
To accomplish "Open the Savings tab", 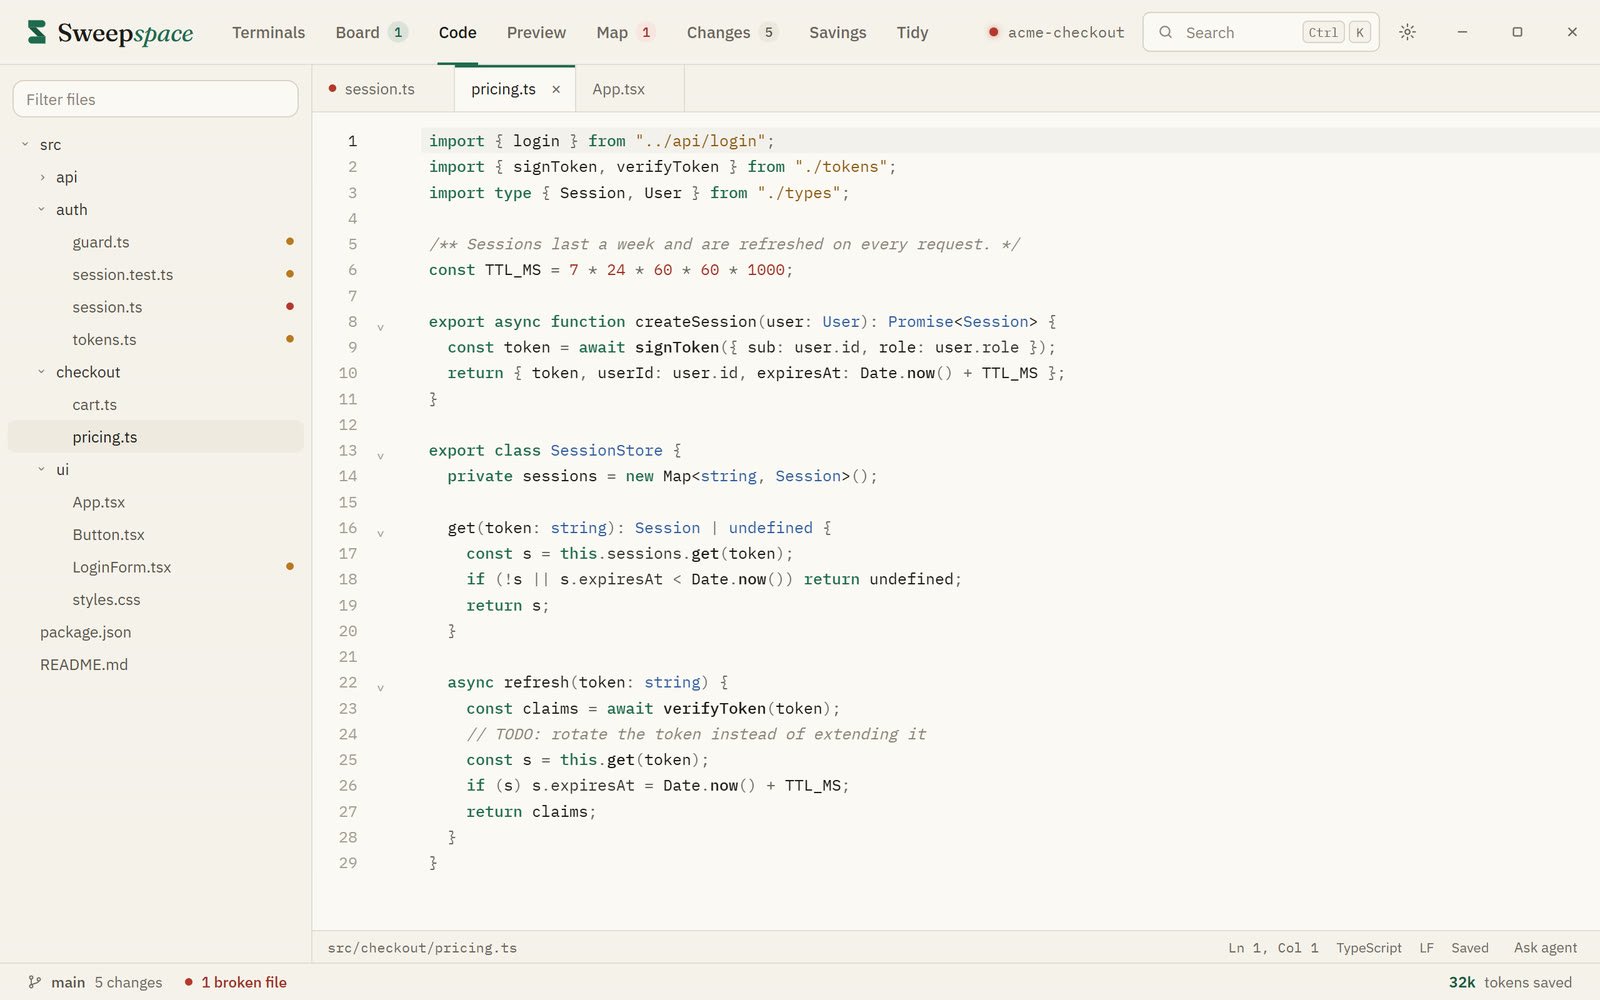I will click(x=837, y=32).
